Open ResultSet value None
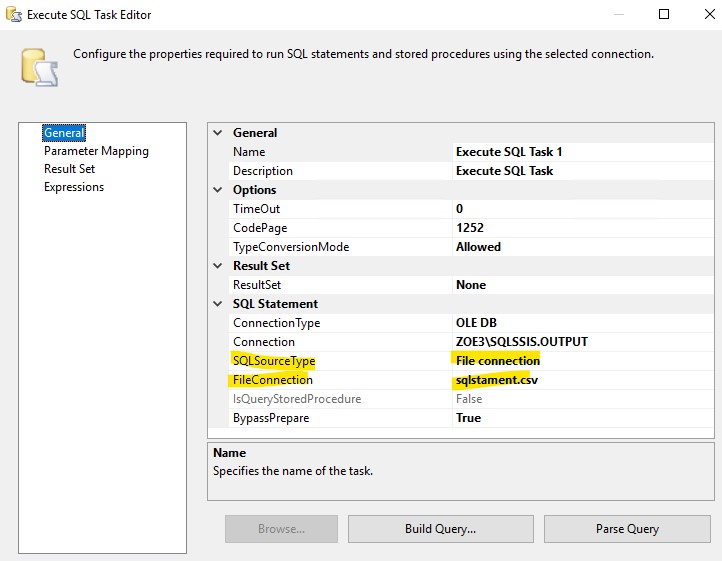Screen dimensions: 722x561 583,285
